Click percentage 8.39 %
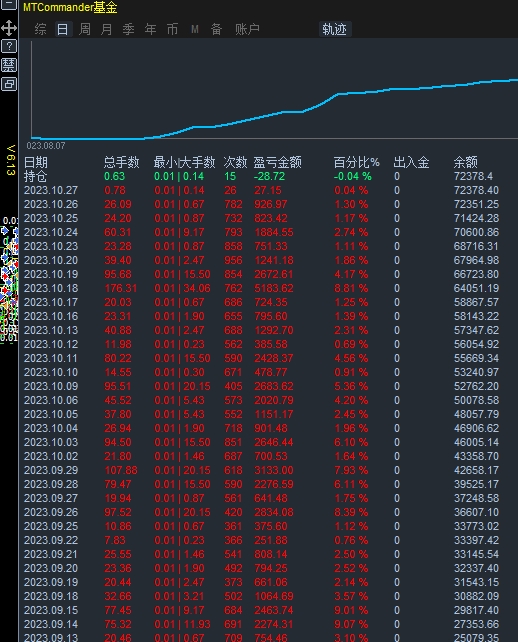 [351, 512]
